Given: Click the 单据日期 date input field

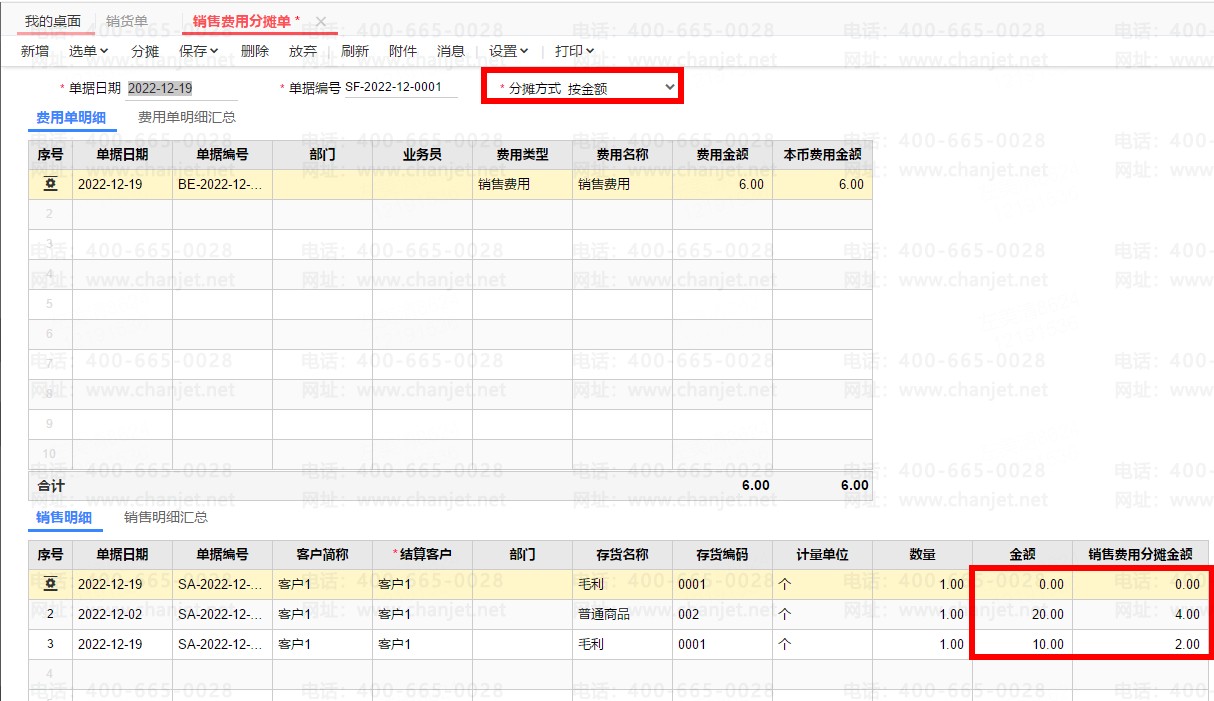Looking at the screenshot, I should tap(182, 88).
